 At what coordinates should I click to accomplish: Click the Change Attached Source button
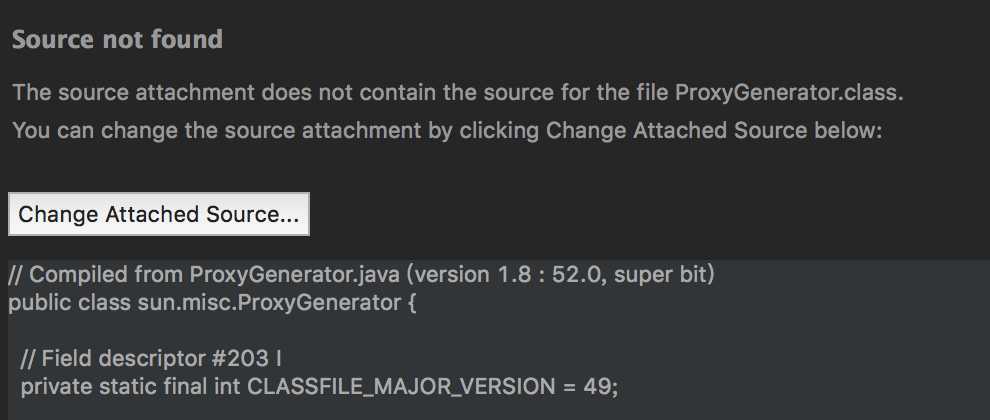point(158,214)
